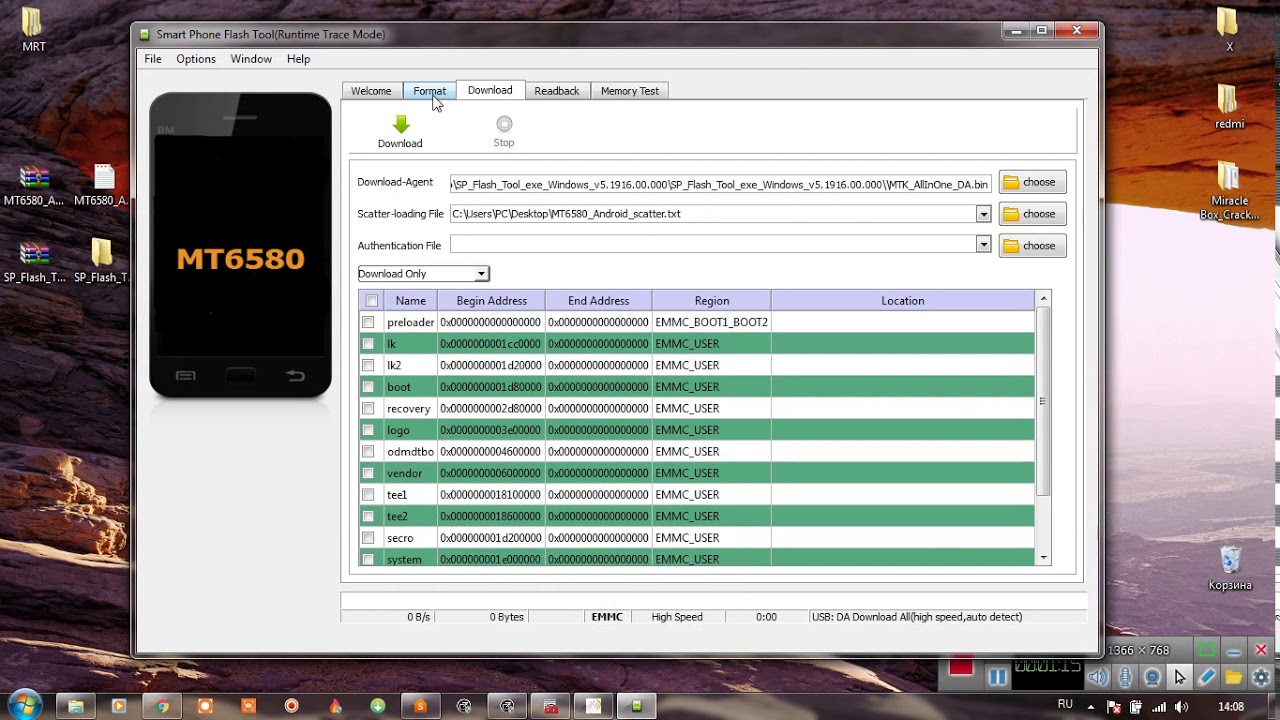Open the Download Only mode dropdown
This screenshot has height=720, width=1280.
(423, 273)
